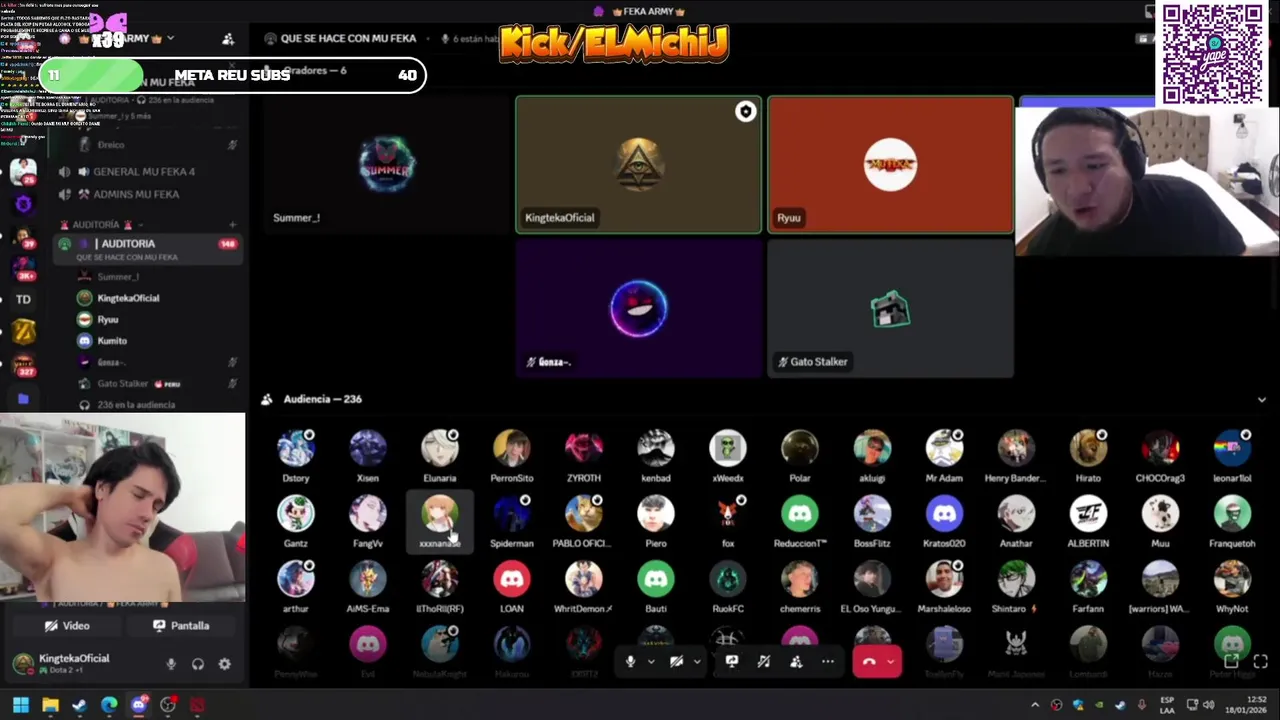Click the KingtekaOficial speaker tile
1280x720 pixels.
coord(638,165)
